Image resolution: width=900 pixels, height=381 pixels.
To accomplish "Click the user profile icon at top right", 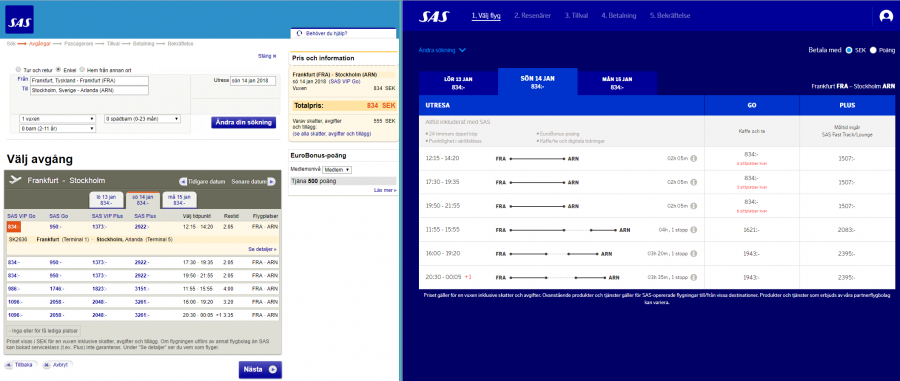I will (886, 16).
